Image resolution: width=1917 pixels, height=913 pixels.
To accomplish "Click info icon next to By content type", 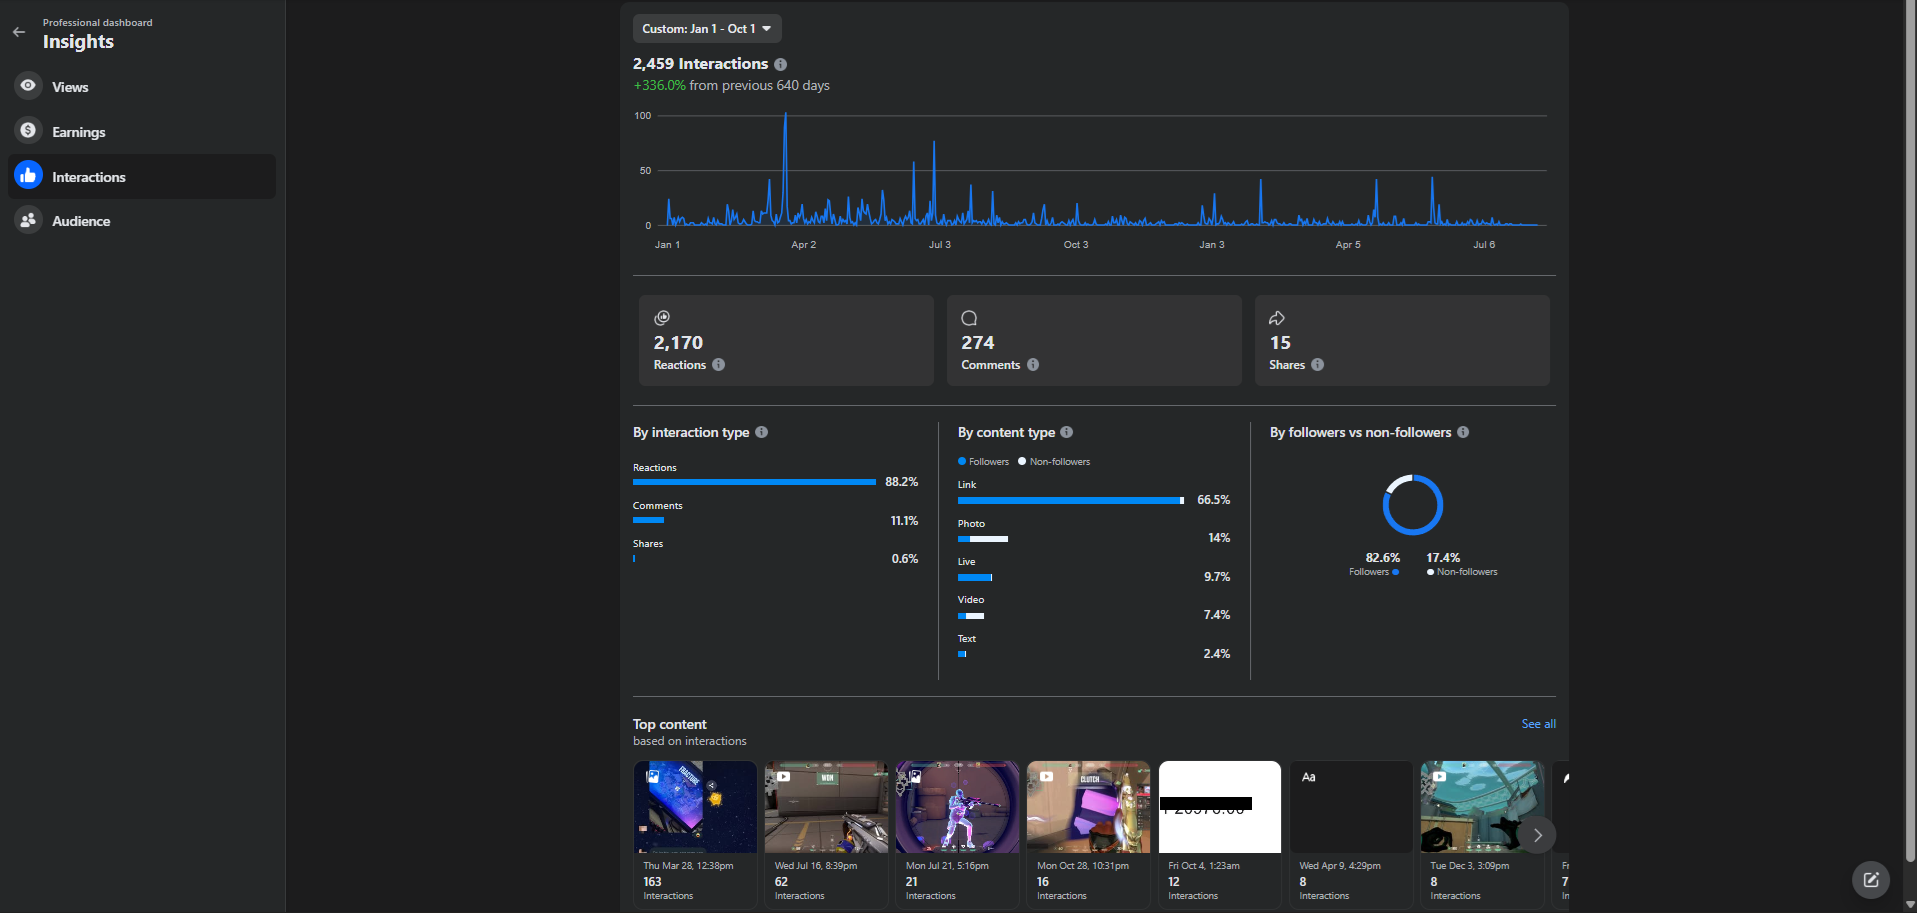I will pos(1067,432).
